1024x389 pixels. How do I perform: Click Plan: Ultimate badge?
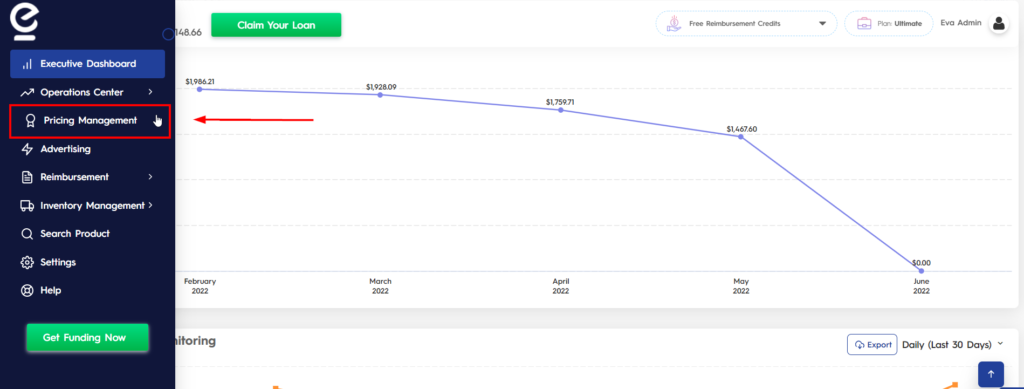coord(889,23)
